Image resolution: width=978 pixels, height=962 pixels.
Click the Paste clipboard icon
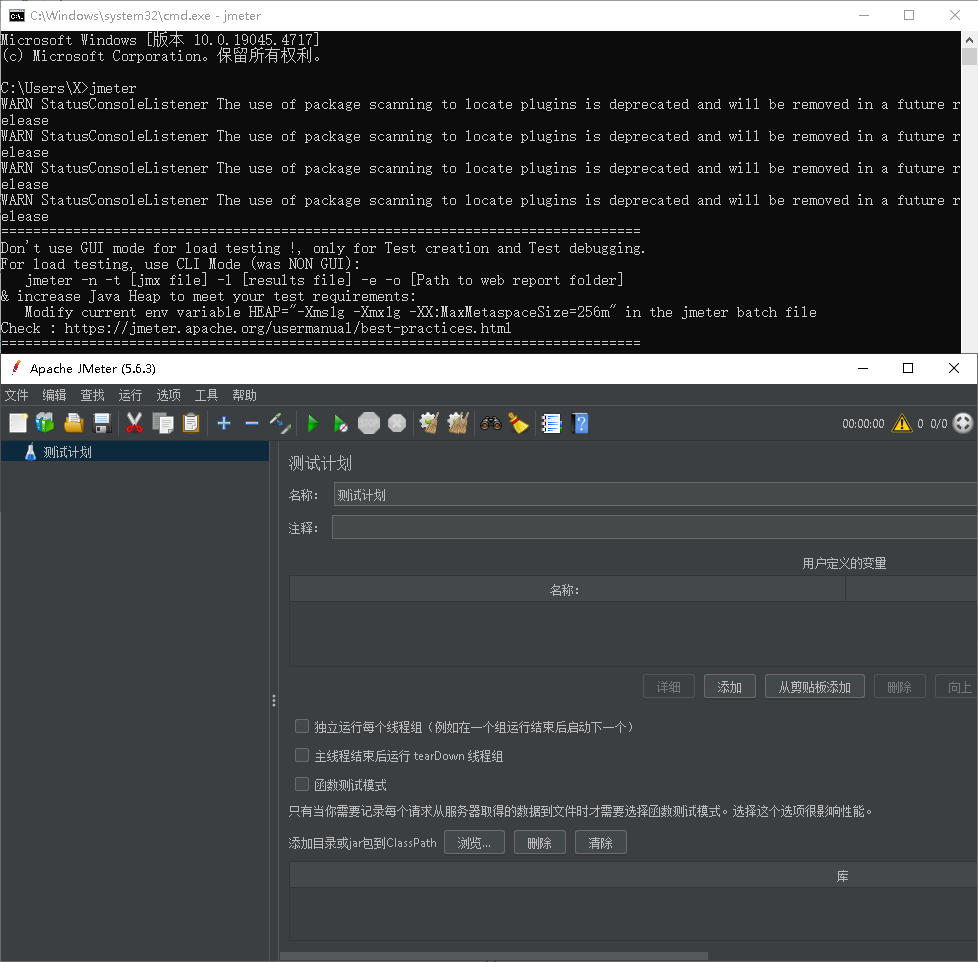point(191,424)
